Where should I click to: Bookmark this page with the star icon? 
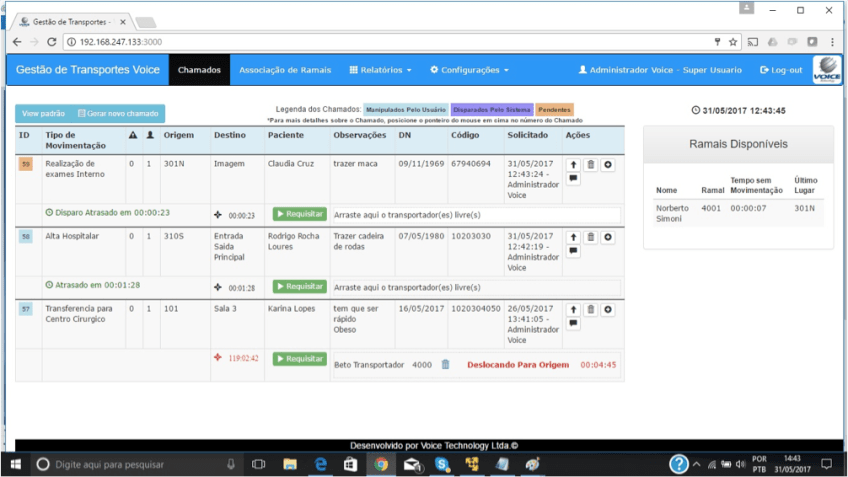pyautogui.click(x=733, y=42)
